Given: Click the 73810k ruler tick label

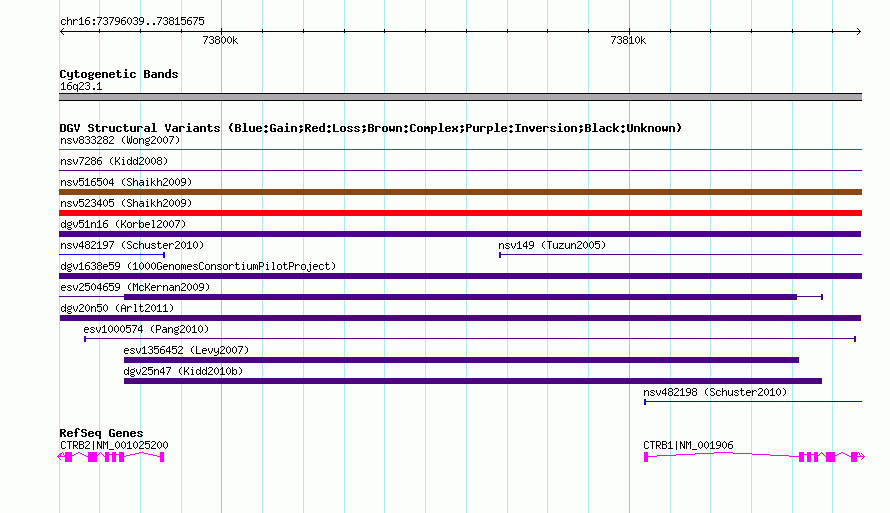Looking at the screenshot, I should pos(628,40).
